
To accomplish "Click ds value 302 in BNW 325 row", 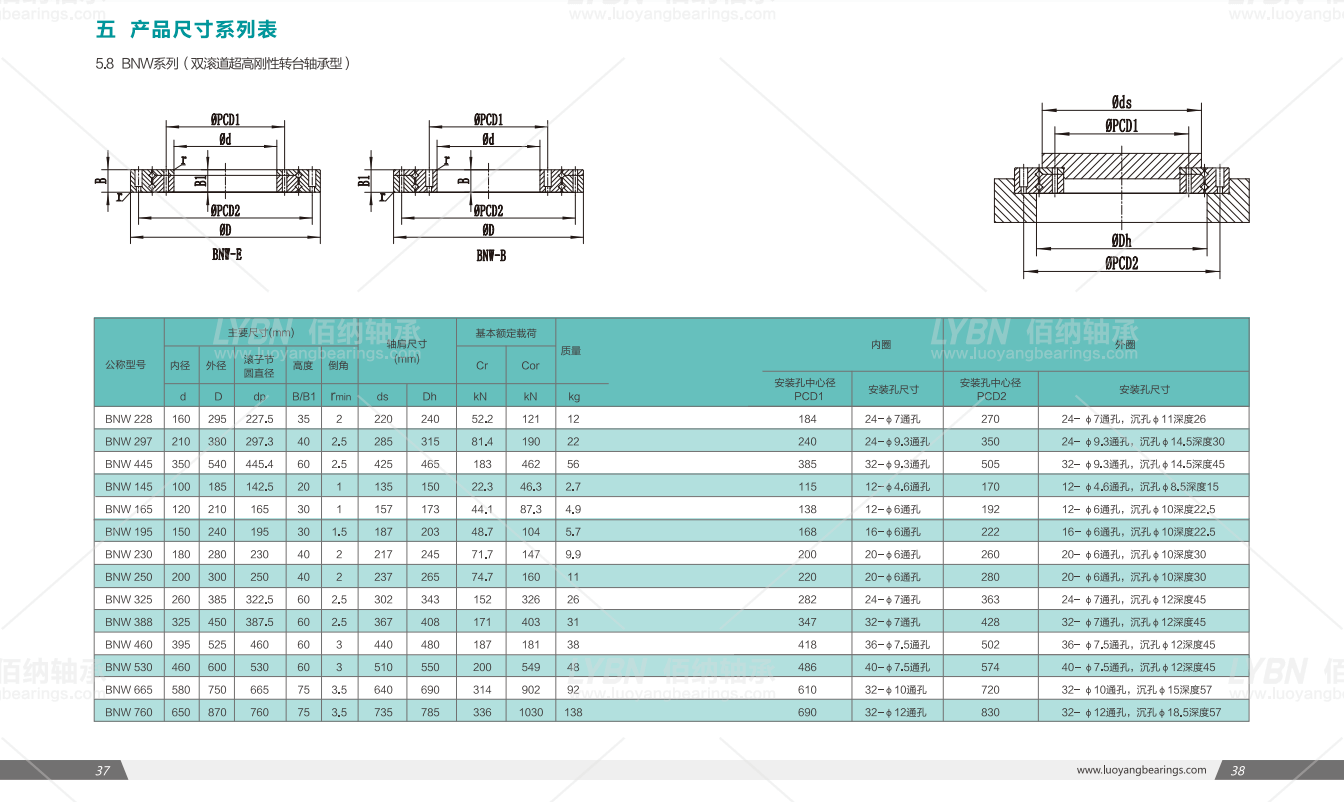I will point(383,600).
